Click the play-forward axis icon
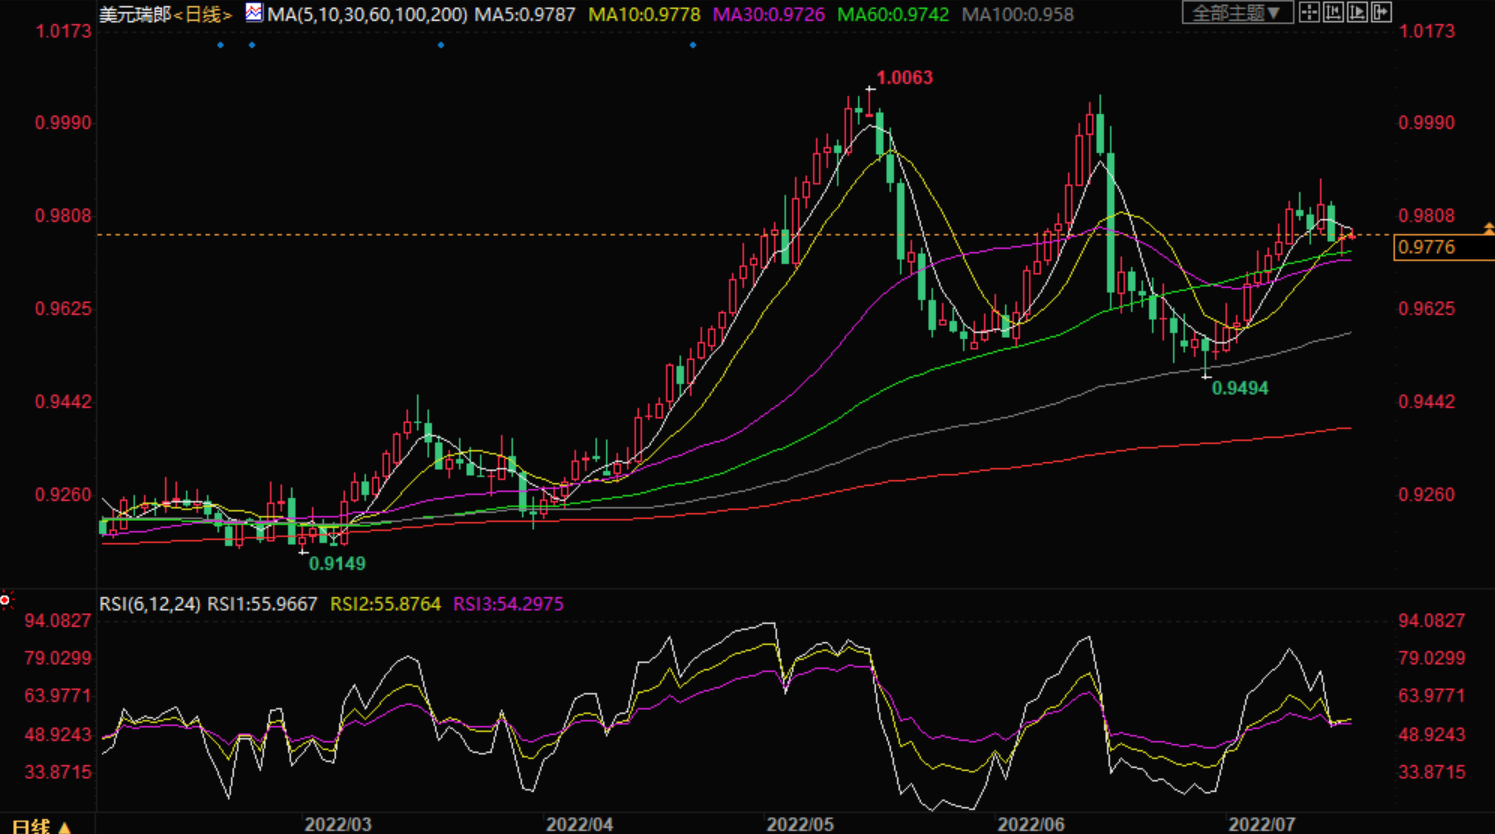Screen dimensions: 1495x834 (1357, 12)
